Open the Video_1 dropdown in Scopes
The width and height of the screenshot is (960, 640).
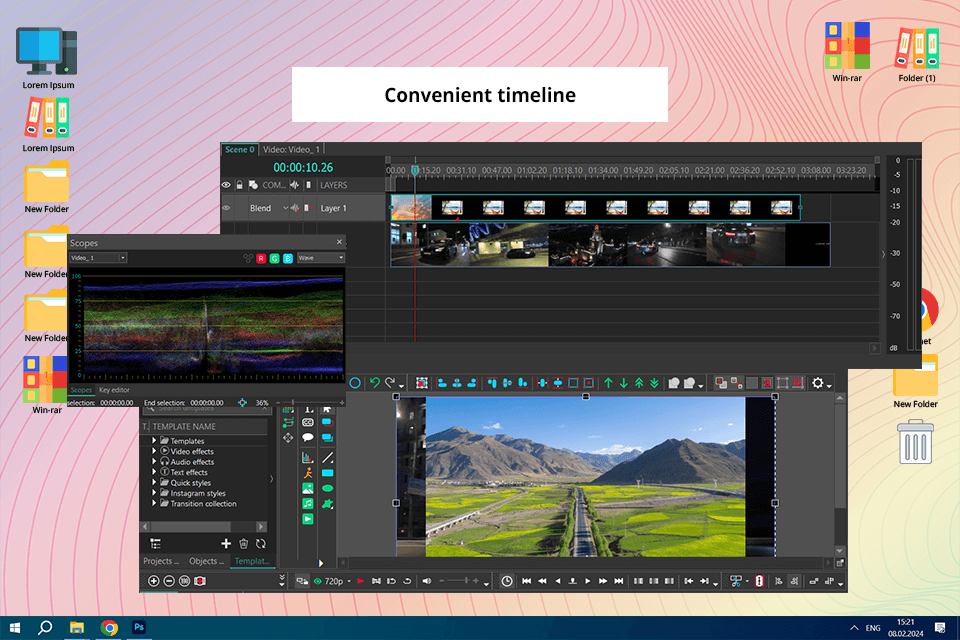[x=98, y=258]
